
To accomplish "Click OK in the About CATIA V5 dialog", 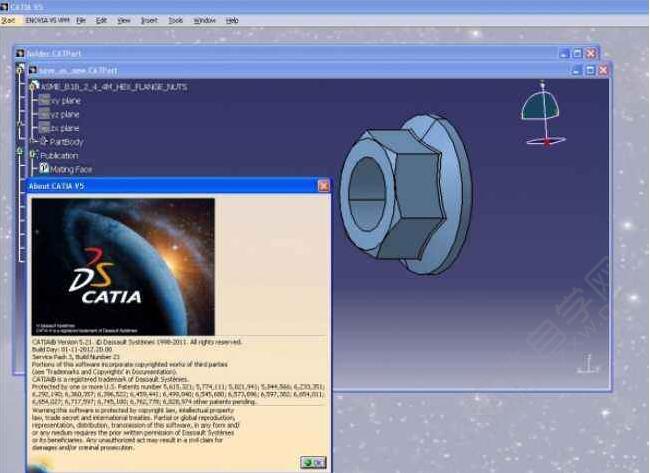I will coord(313,462).
